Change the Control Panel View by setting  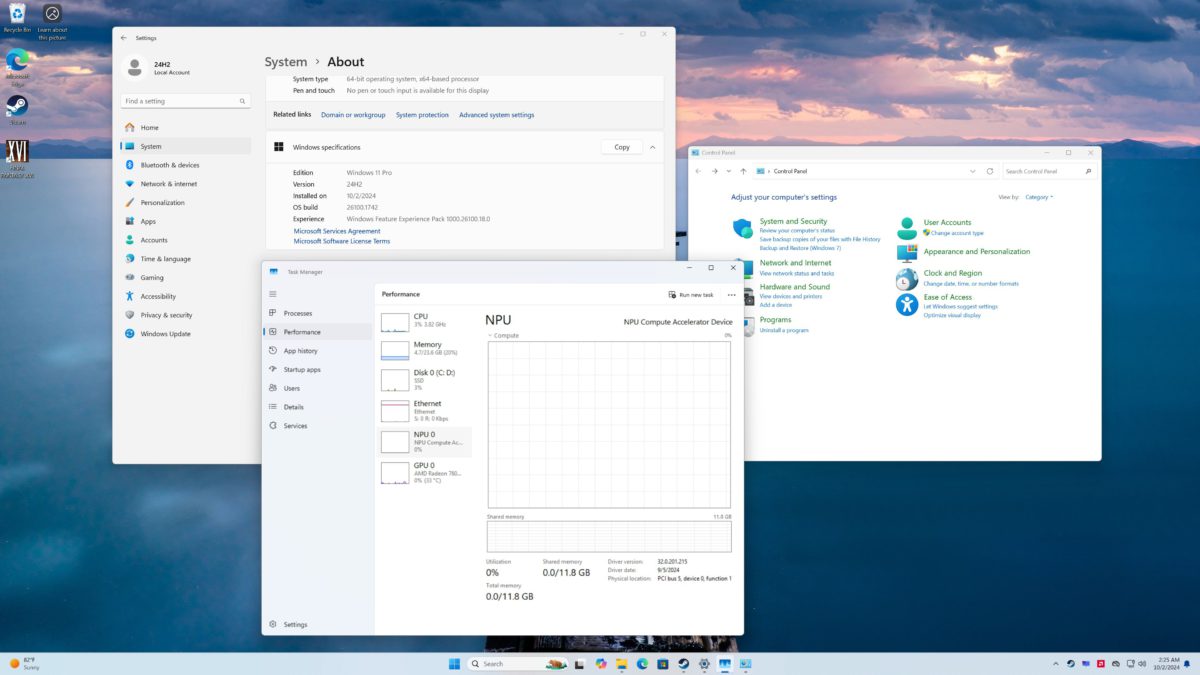coord(1039,196)
